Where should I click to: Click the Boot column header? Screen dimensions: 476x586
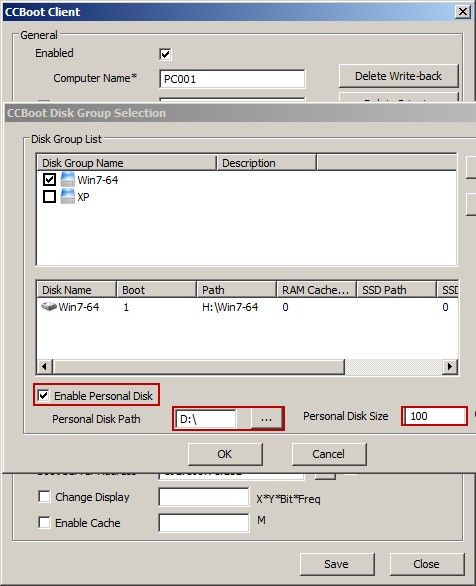(x=157, y=290)
